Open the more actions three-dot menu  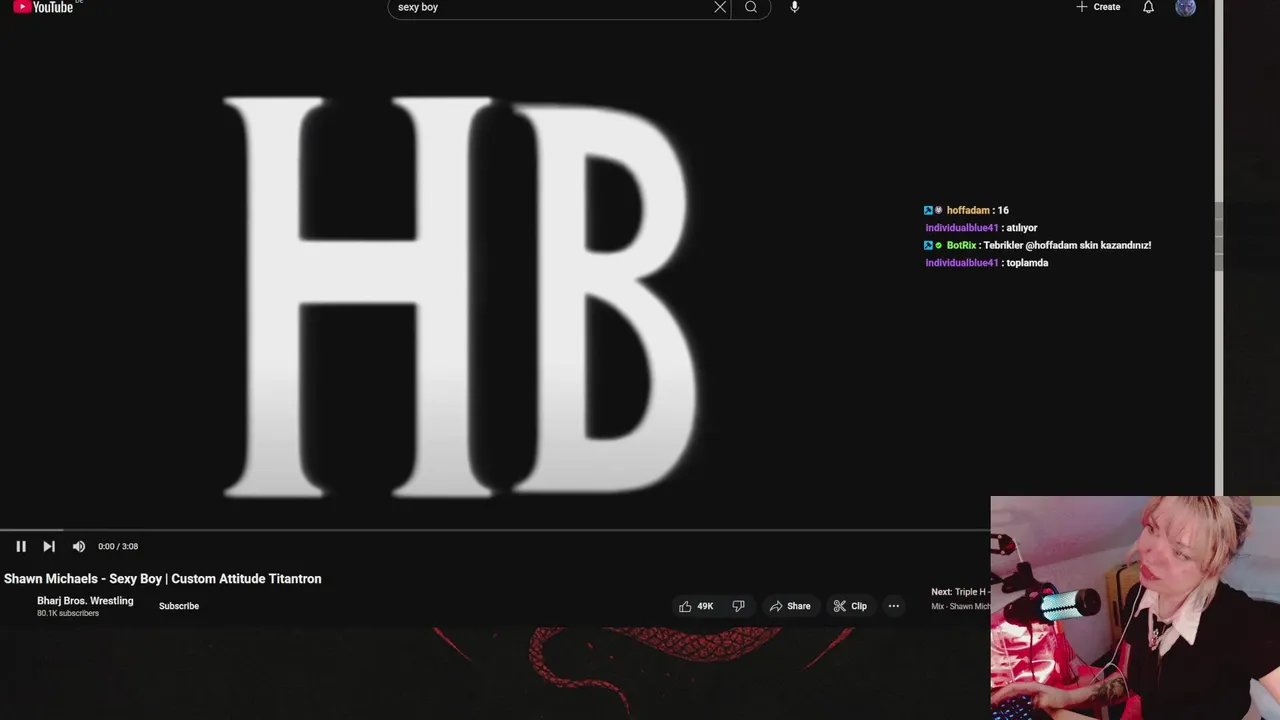tap(894, 606)
